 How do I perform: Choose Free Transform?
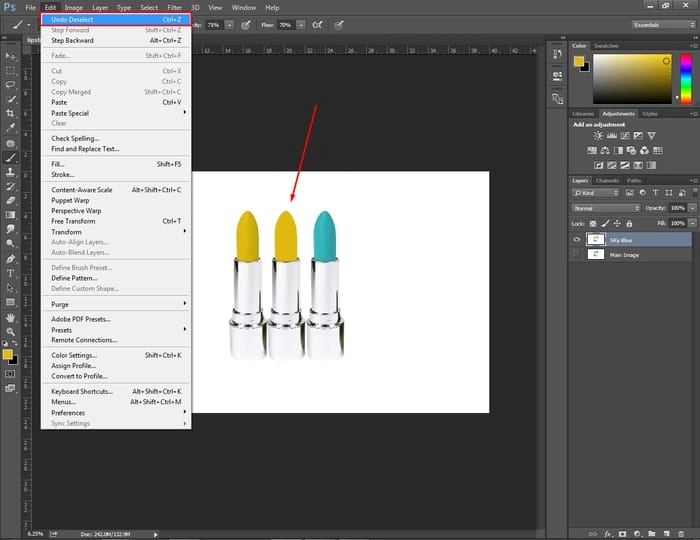point(116,221)
